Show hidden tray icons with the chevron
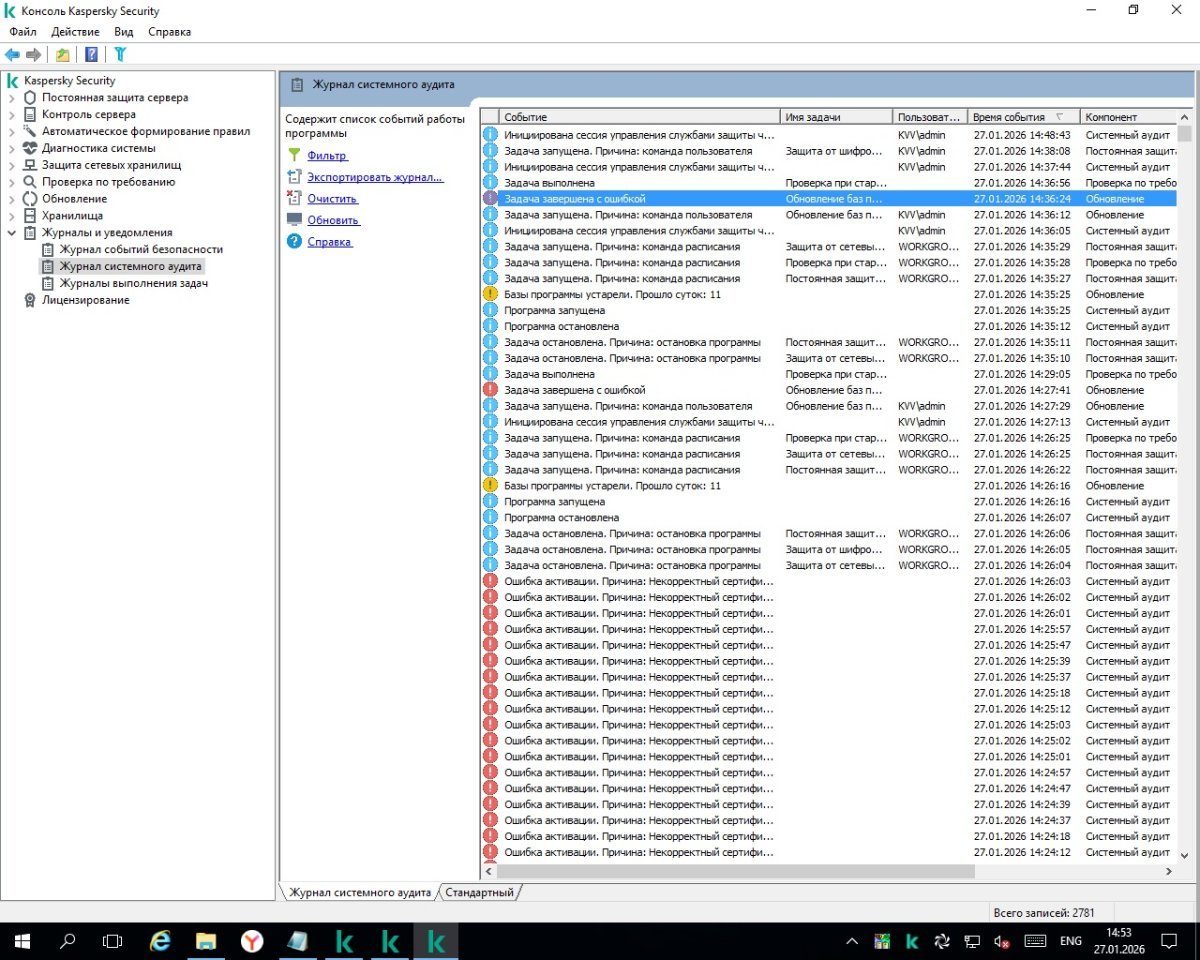 coord(852,941)
